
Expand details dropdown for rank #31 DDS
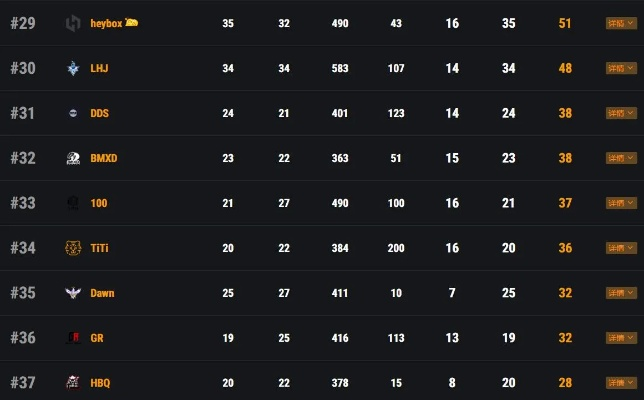pos(621,113)
